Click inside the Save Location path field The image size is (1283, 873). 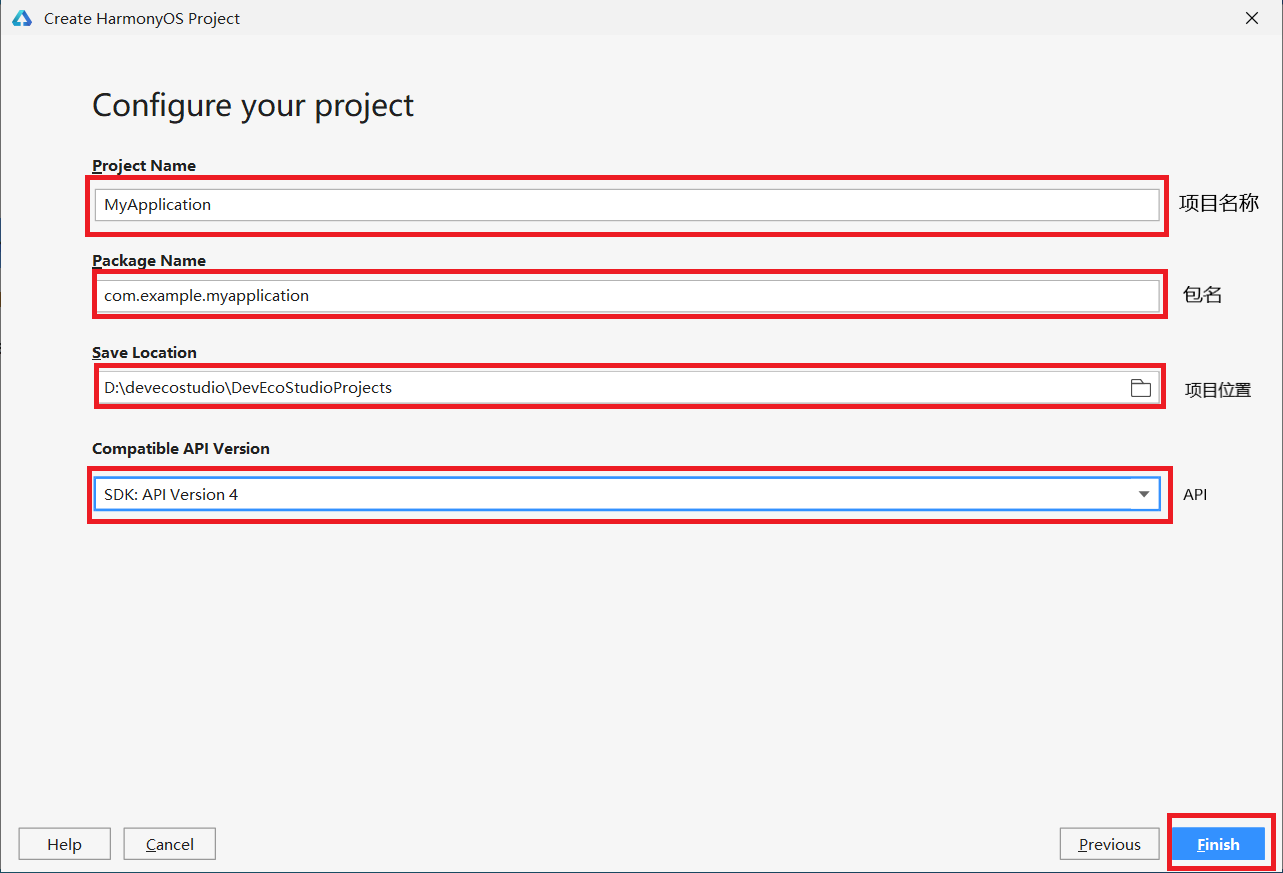tap(610, 388)
